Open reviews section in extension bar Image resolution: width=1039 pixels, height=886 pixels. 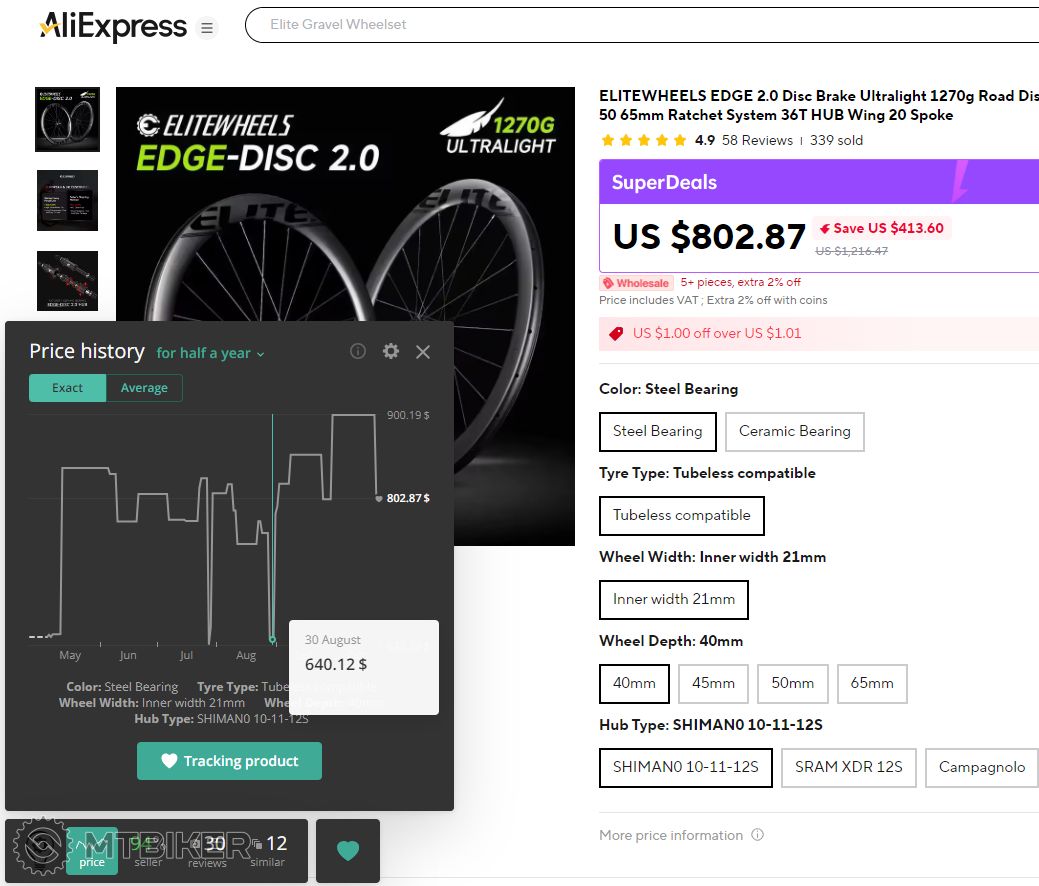[208, 851]
